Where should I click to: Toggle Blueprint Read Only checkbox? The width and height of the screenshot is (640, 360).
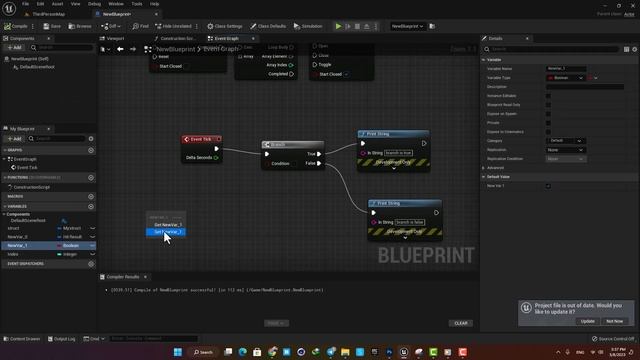tap(548, 105)
